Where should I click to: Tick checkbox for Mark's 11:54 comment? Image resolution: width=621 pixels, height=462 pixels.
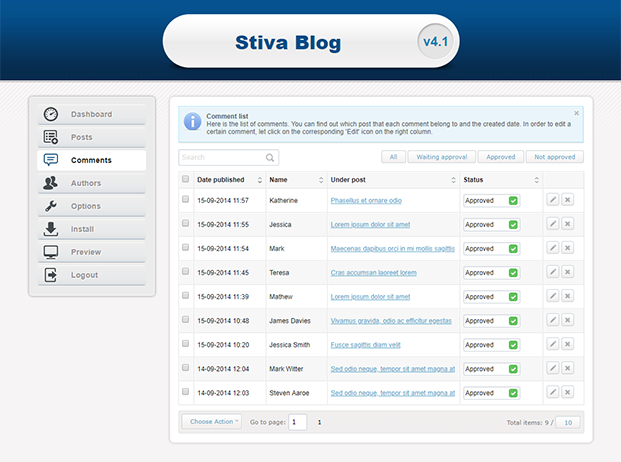(x=185, y=247)
